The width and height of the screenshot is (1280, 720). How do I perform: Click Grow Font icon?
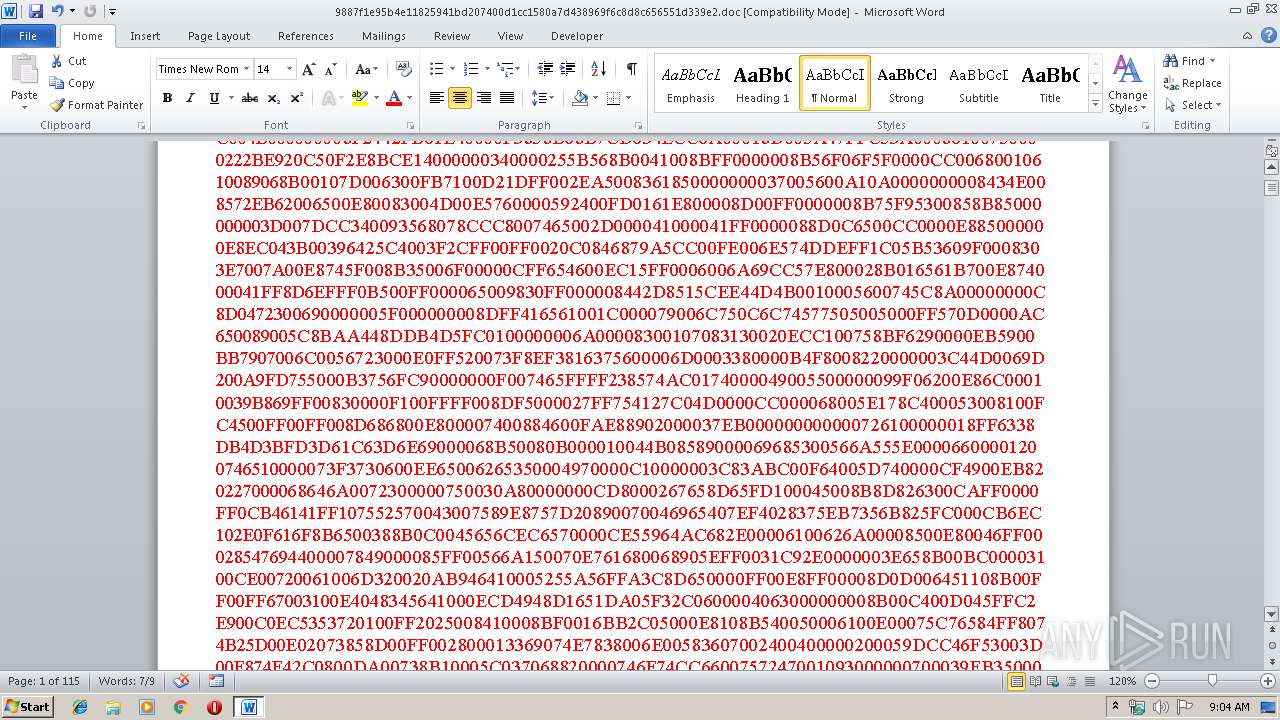[x=309, y=69]
